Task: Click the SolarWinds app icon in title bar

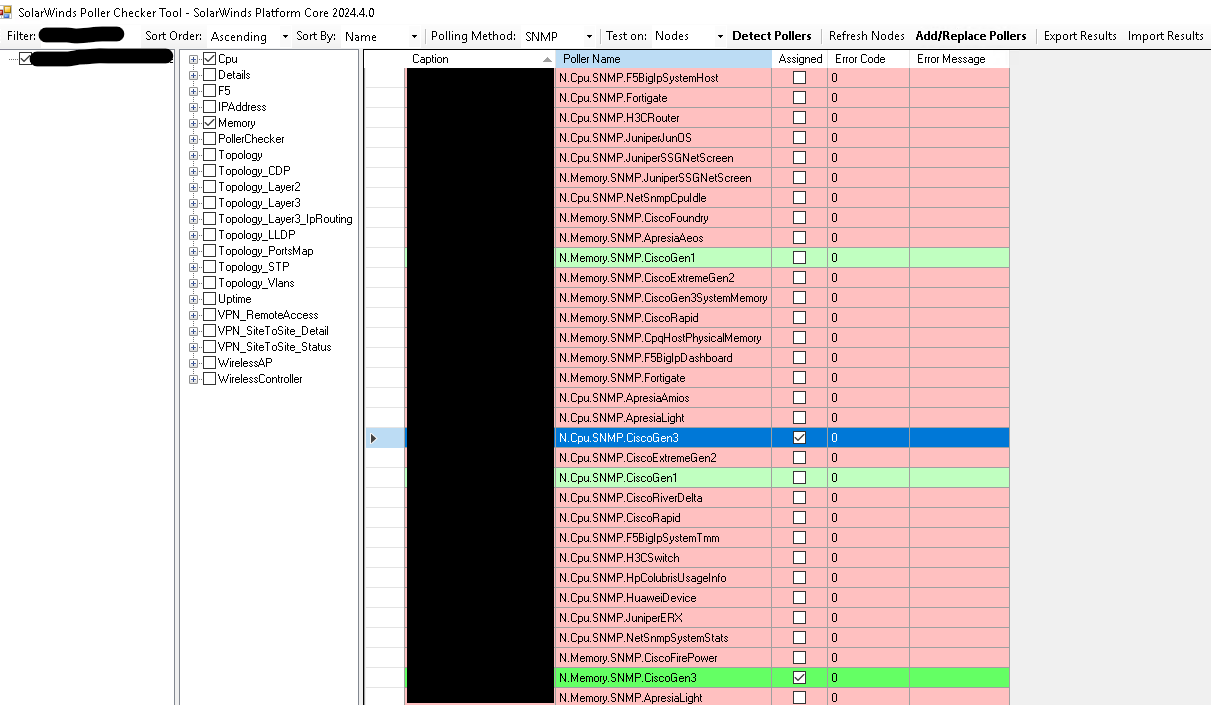Action: click(5, 11)
